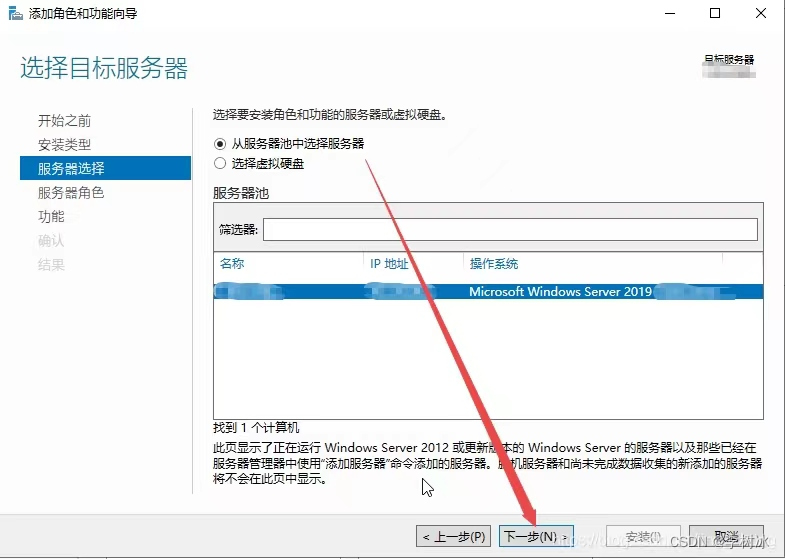Open '服务器选择' step in the sidebar

click(x=106, y=168)
